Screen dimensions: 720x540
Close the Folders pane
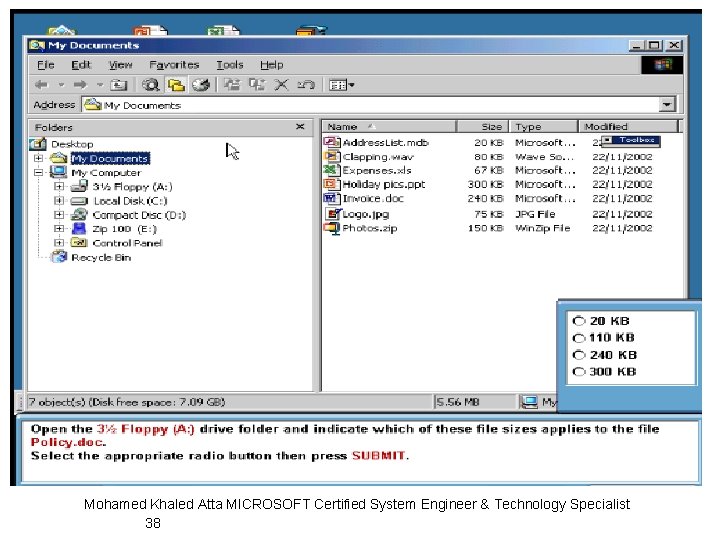[300, 127]
